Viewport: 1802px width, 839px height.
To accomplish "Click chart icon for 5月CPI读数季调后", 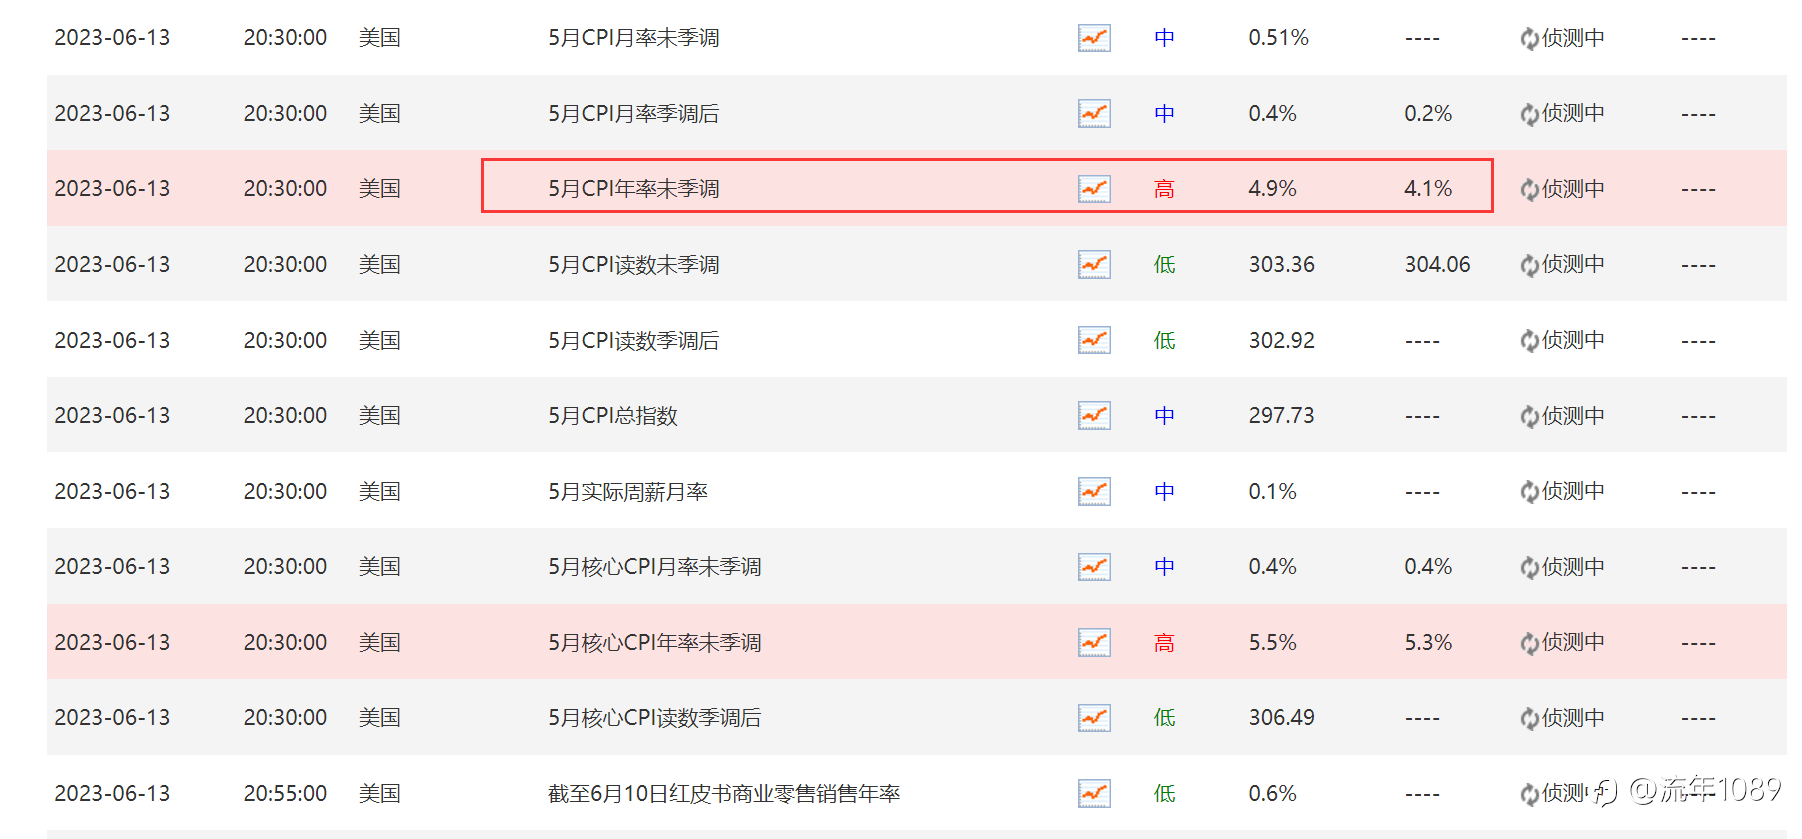I will (1094, 340).
